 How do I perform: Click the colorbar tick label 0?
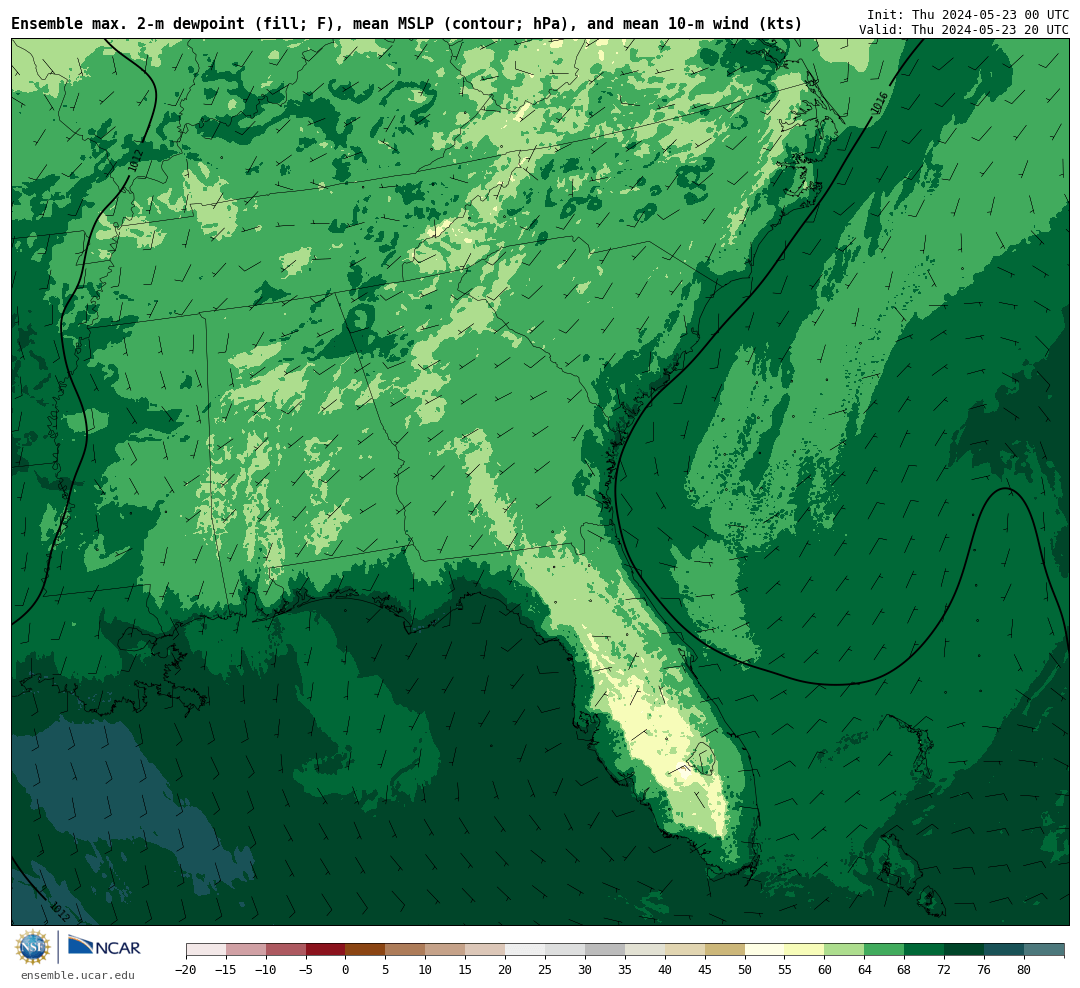346,970
